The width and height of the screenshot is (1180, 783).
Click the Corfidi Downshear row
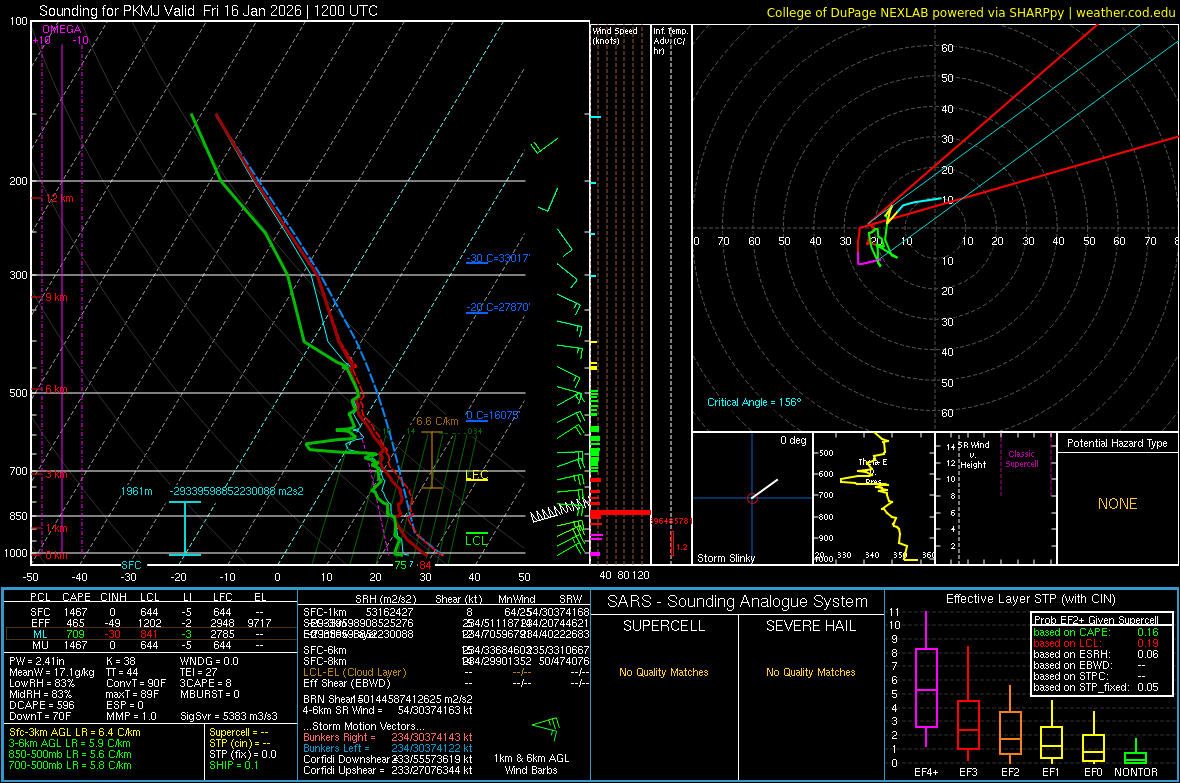(x=388, y=759)
